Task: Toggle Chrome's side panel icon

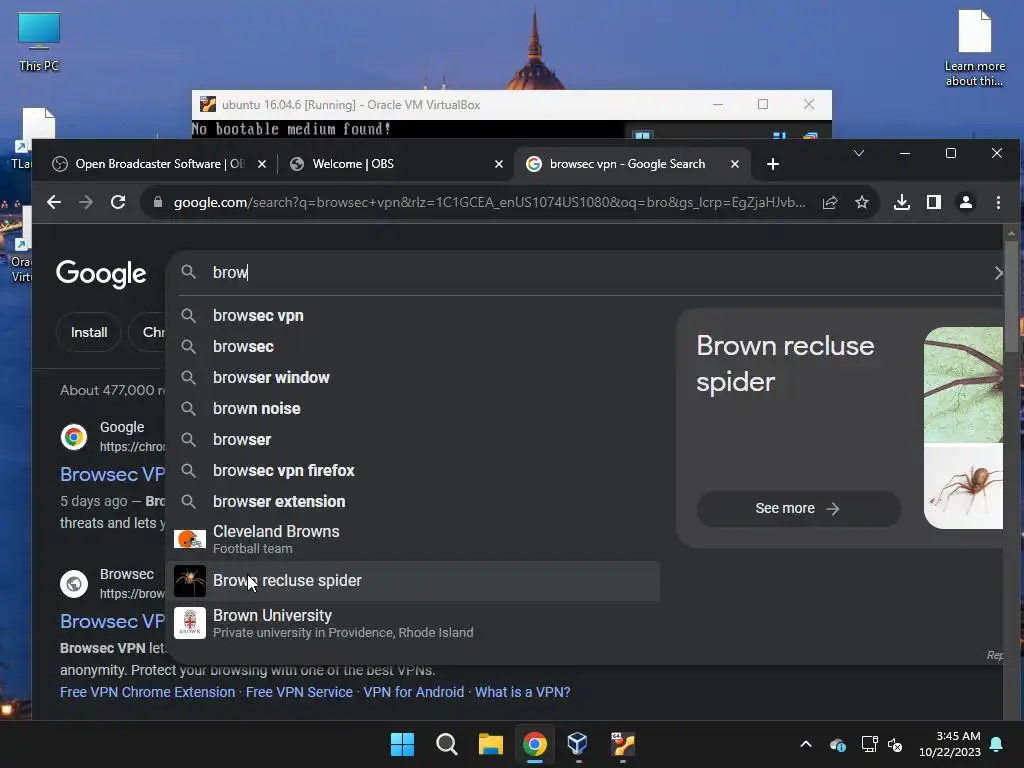Action: click(x=934, y=202)
